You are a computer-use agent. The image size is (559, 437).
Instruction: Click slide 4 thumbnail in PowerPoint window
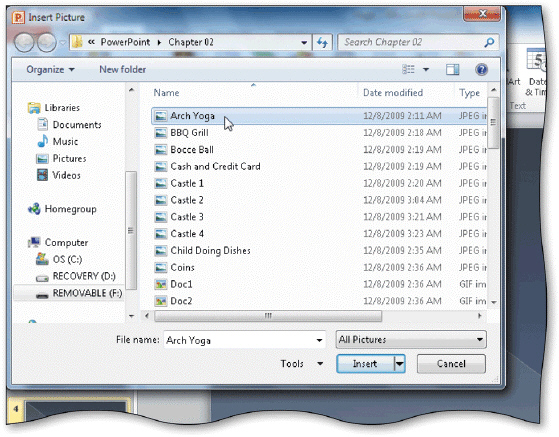pyautogui.click(x=76, y=410)
